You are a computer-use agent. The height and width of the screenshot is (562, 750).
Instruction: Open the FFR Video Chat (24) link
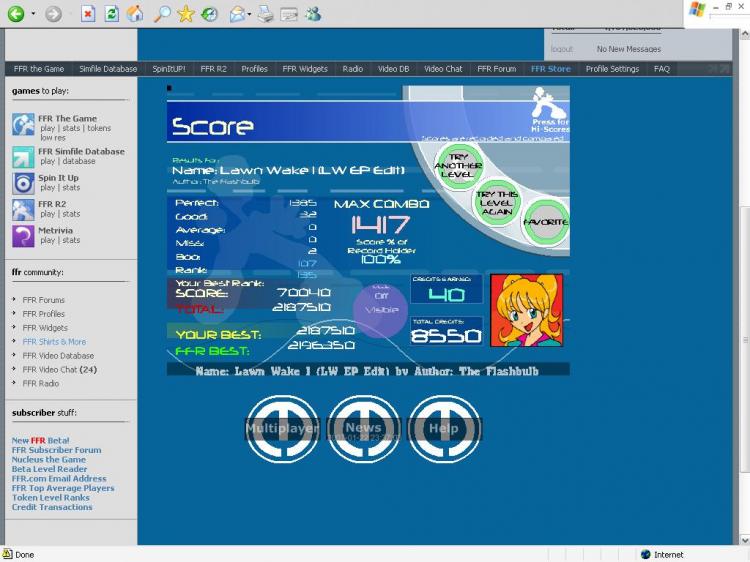tap(60, 369)
